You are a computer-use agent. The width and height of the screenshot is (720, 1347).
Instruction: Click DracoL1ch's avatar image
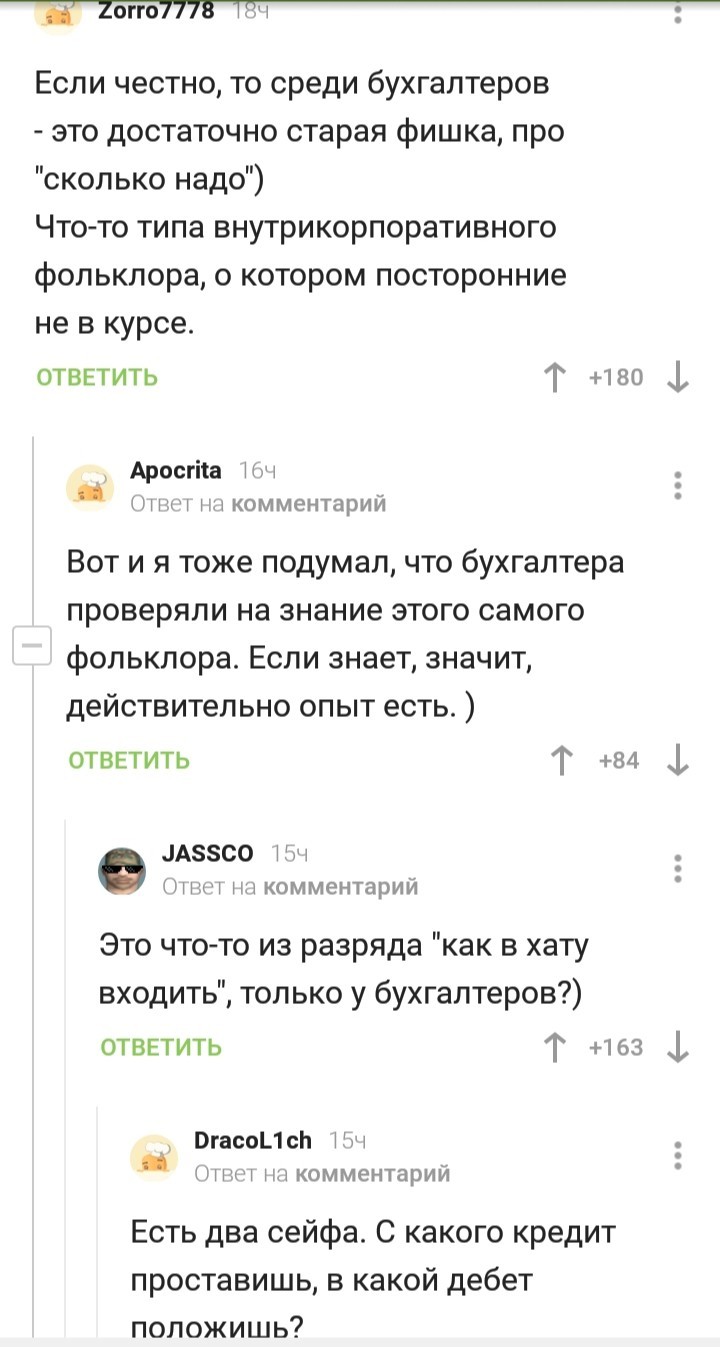[154, 1156]
